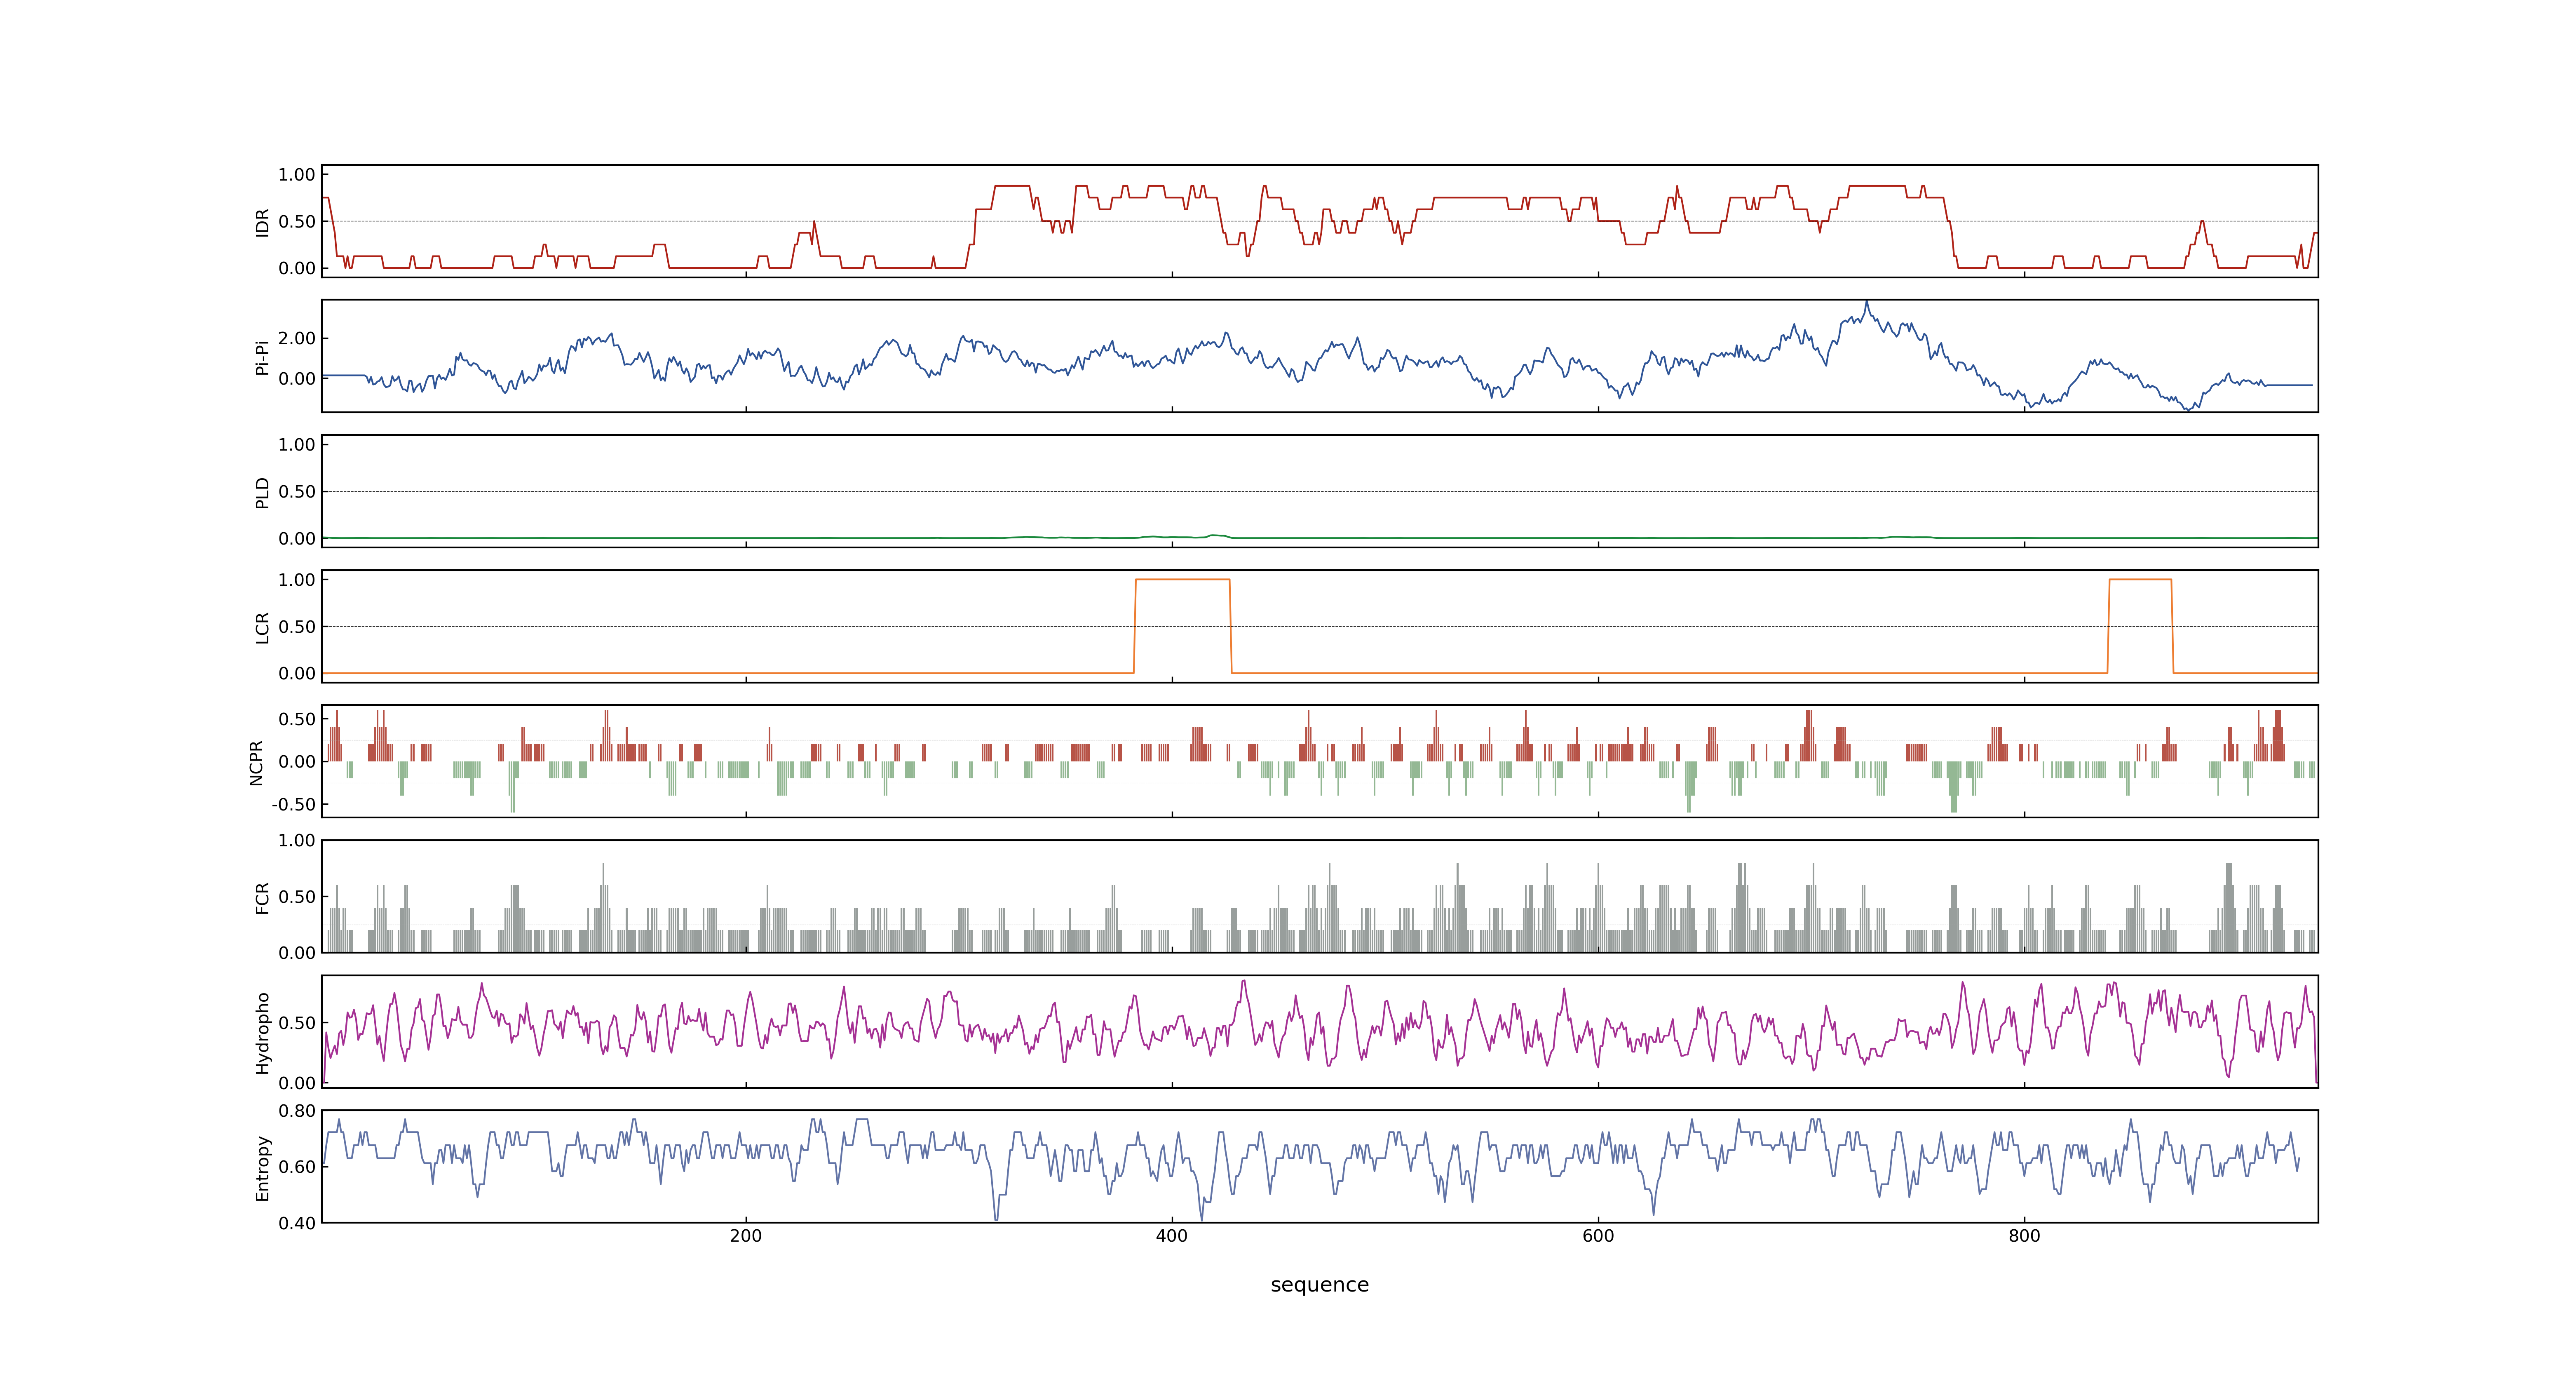Image resolution: width=2576 pixels, height=1374 pixels.
Task: Click the IDR axis label
Action: 262,222
